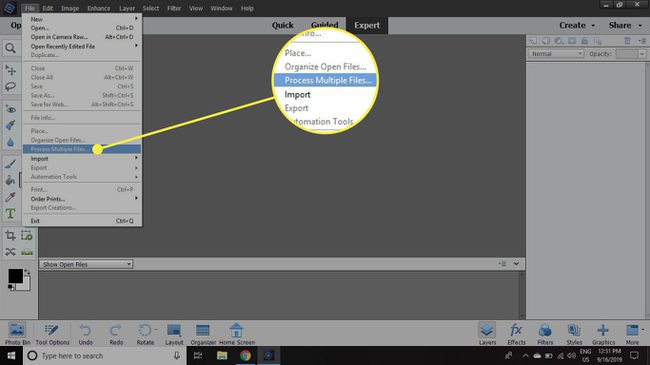Expand the Import submenu
Screen dimensions: 650x365
(x=82, y=159)
